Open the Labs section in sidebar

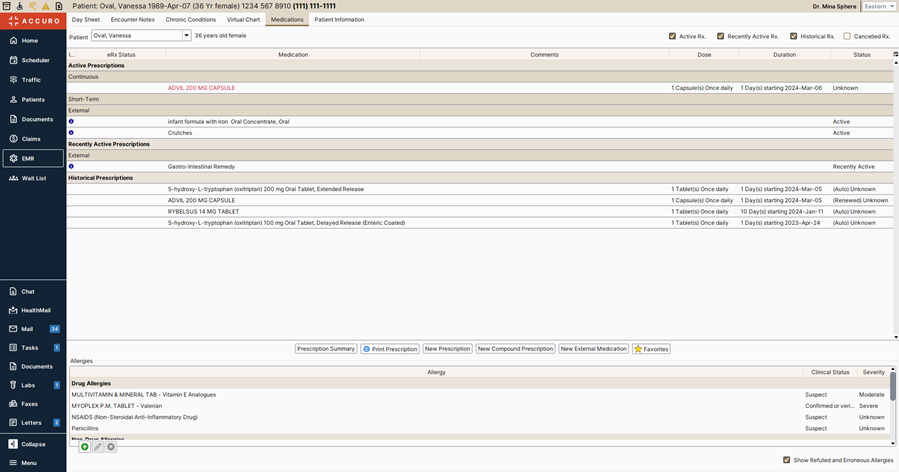29,385
